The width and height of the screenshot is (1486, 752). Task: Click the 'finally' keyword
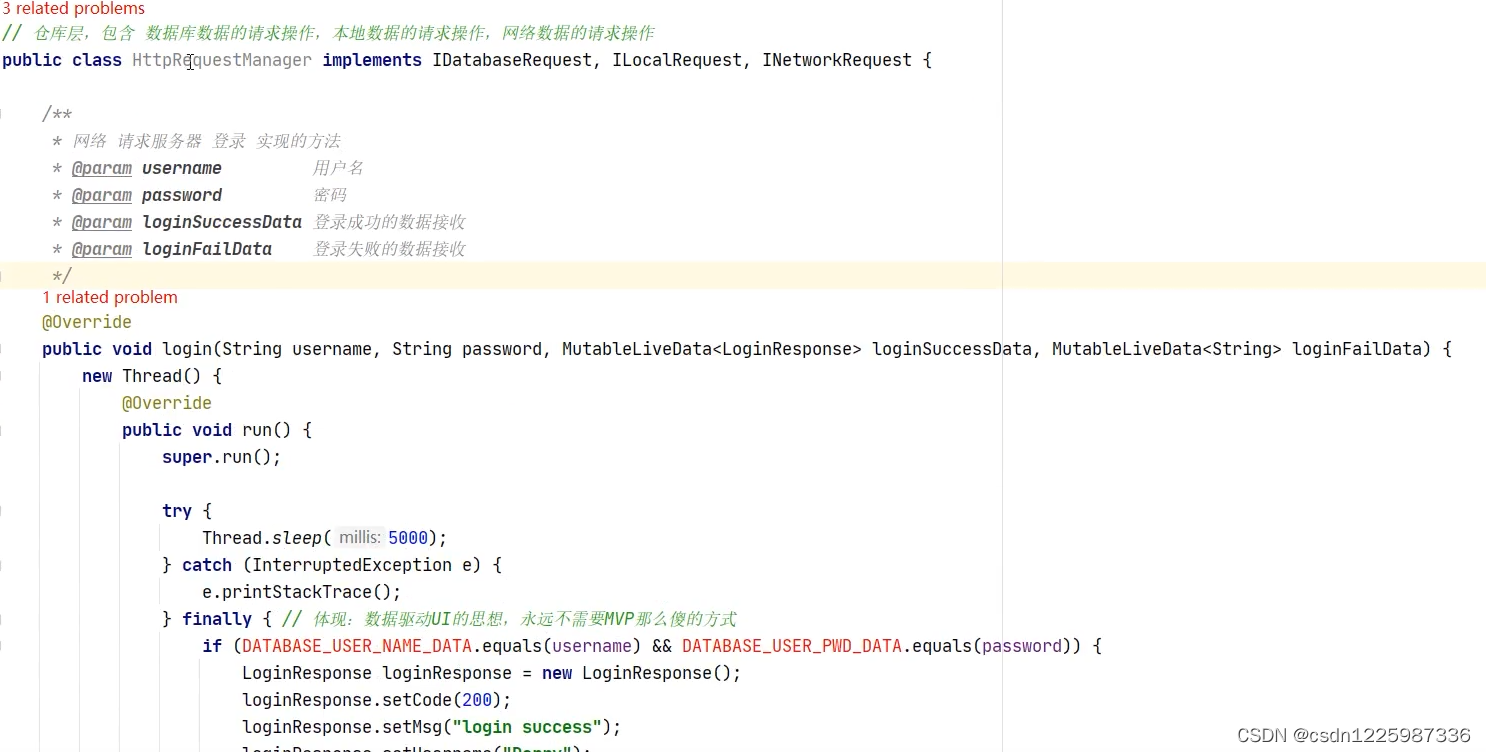217,619
